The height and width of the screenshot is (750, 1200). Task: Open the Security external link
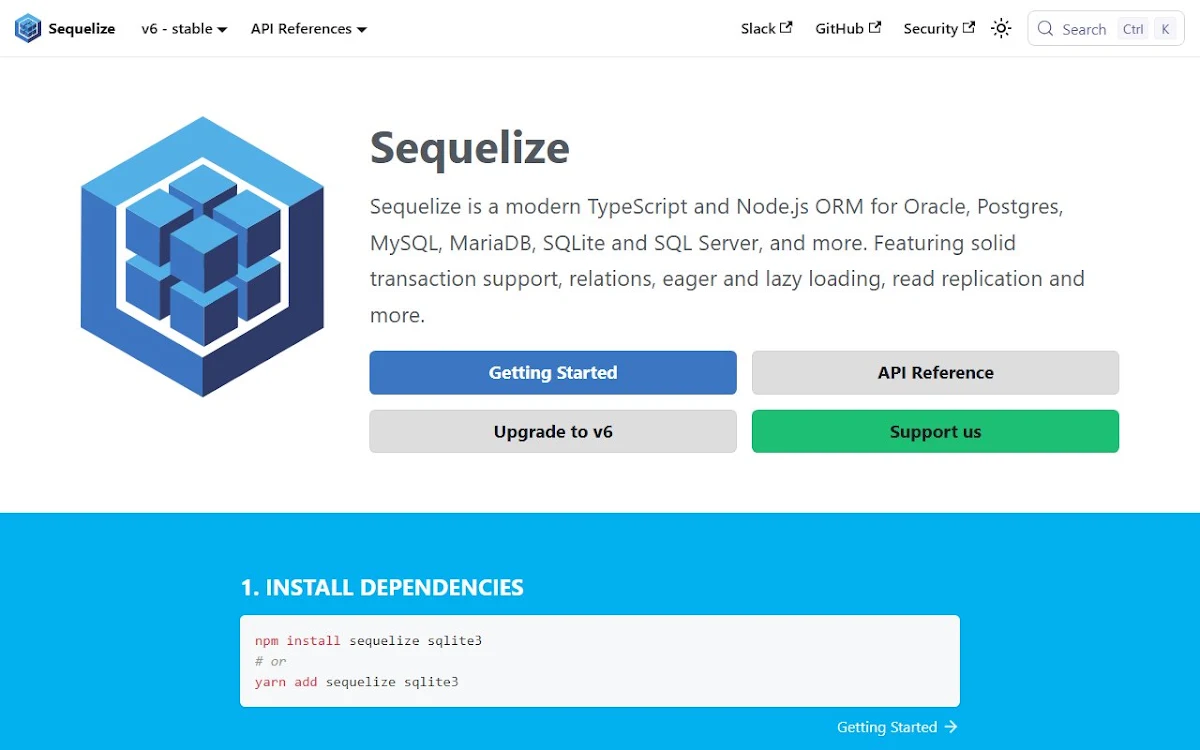tap(939, 29)
